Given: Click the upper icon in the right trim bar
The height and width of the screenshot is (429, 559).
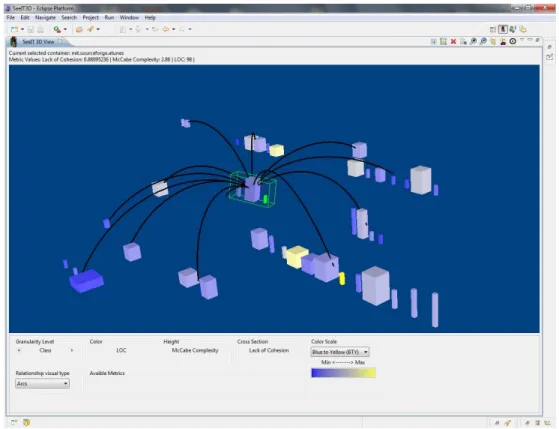Looking at the screenshot, I should pyautogui.click(x=549, y=47).
